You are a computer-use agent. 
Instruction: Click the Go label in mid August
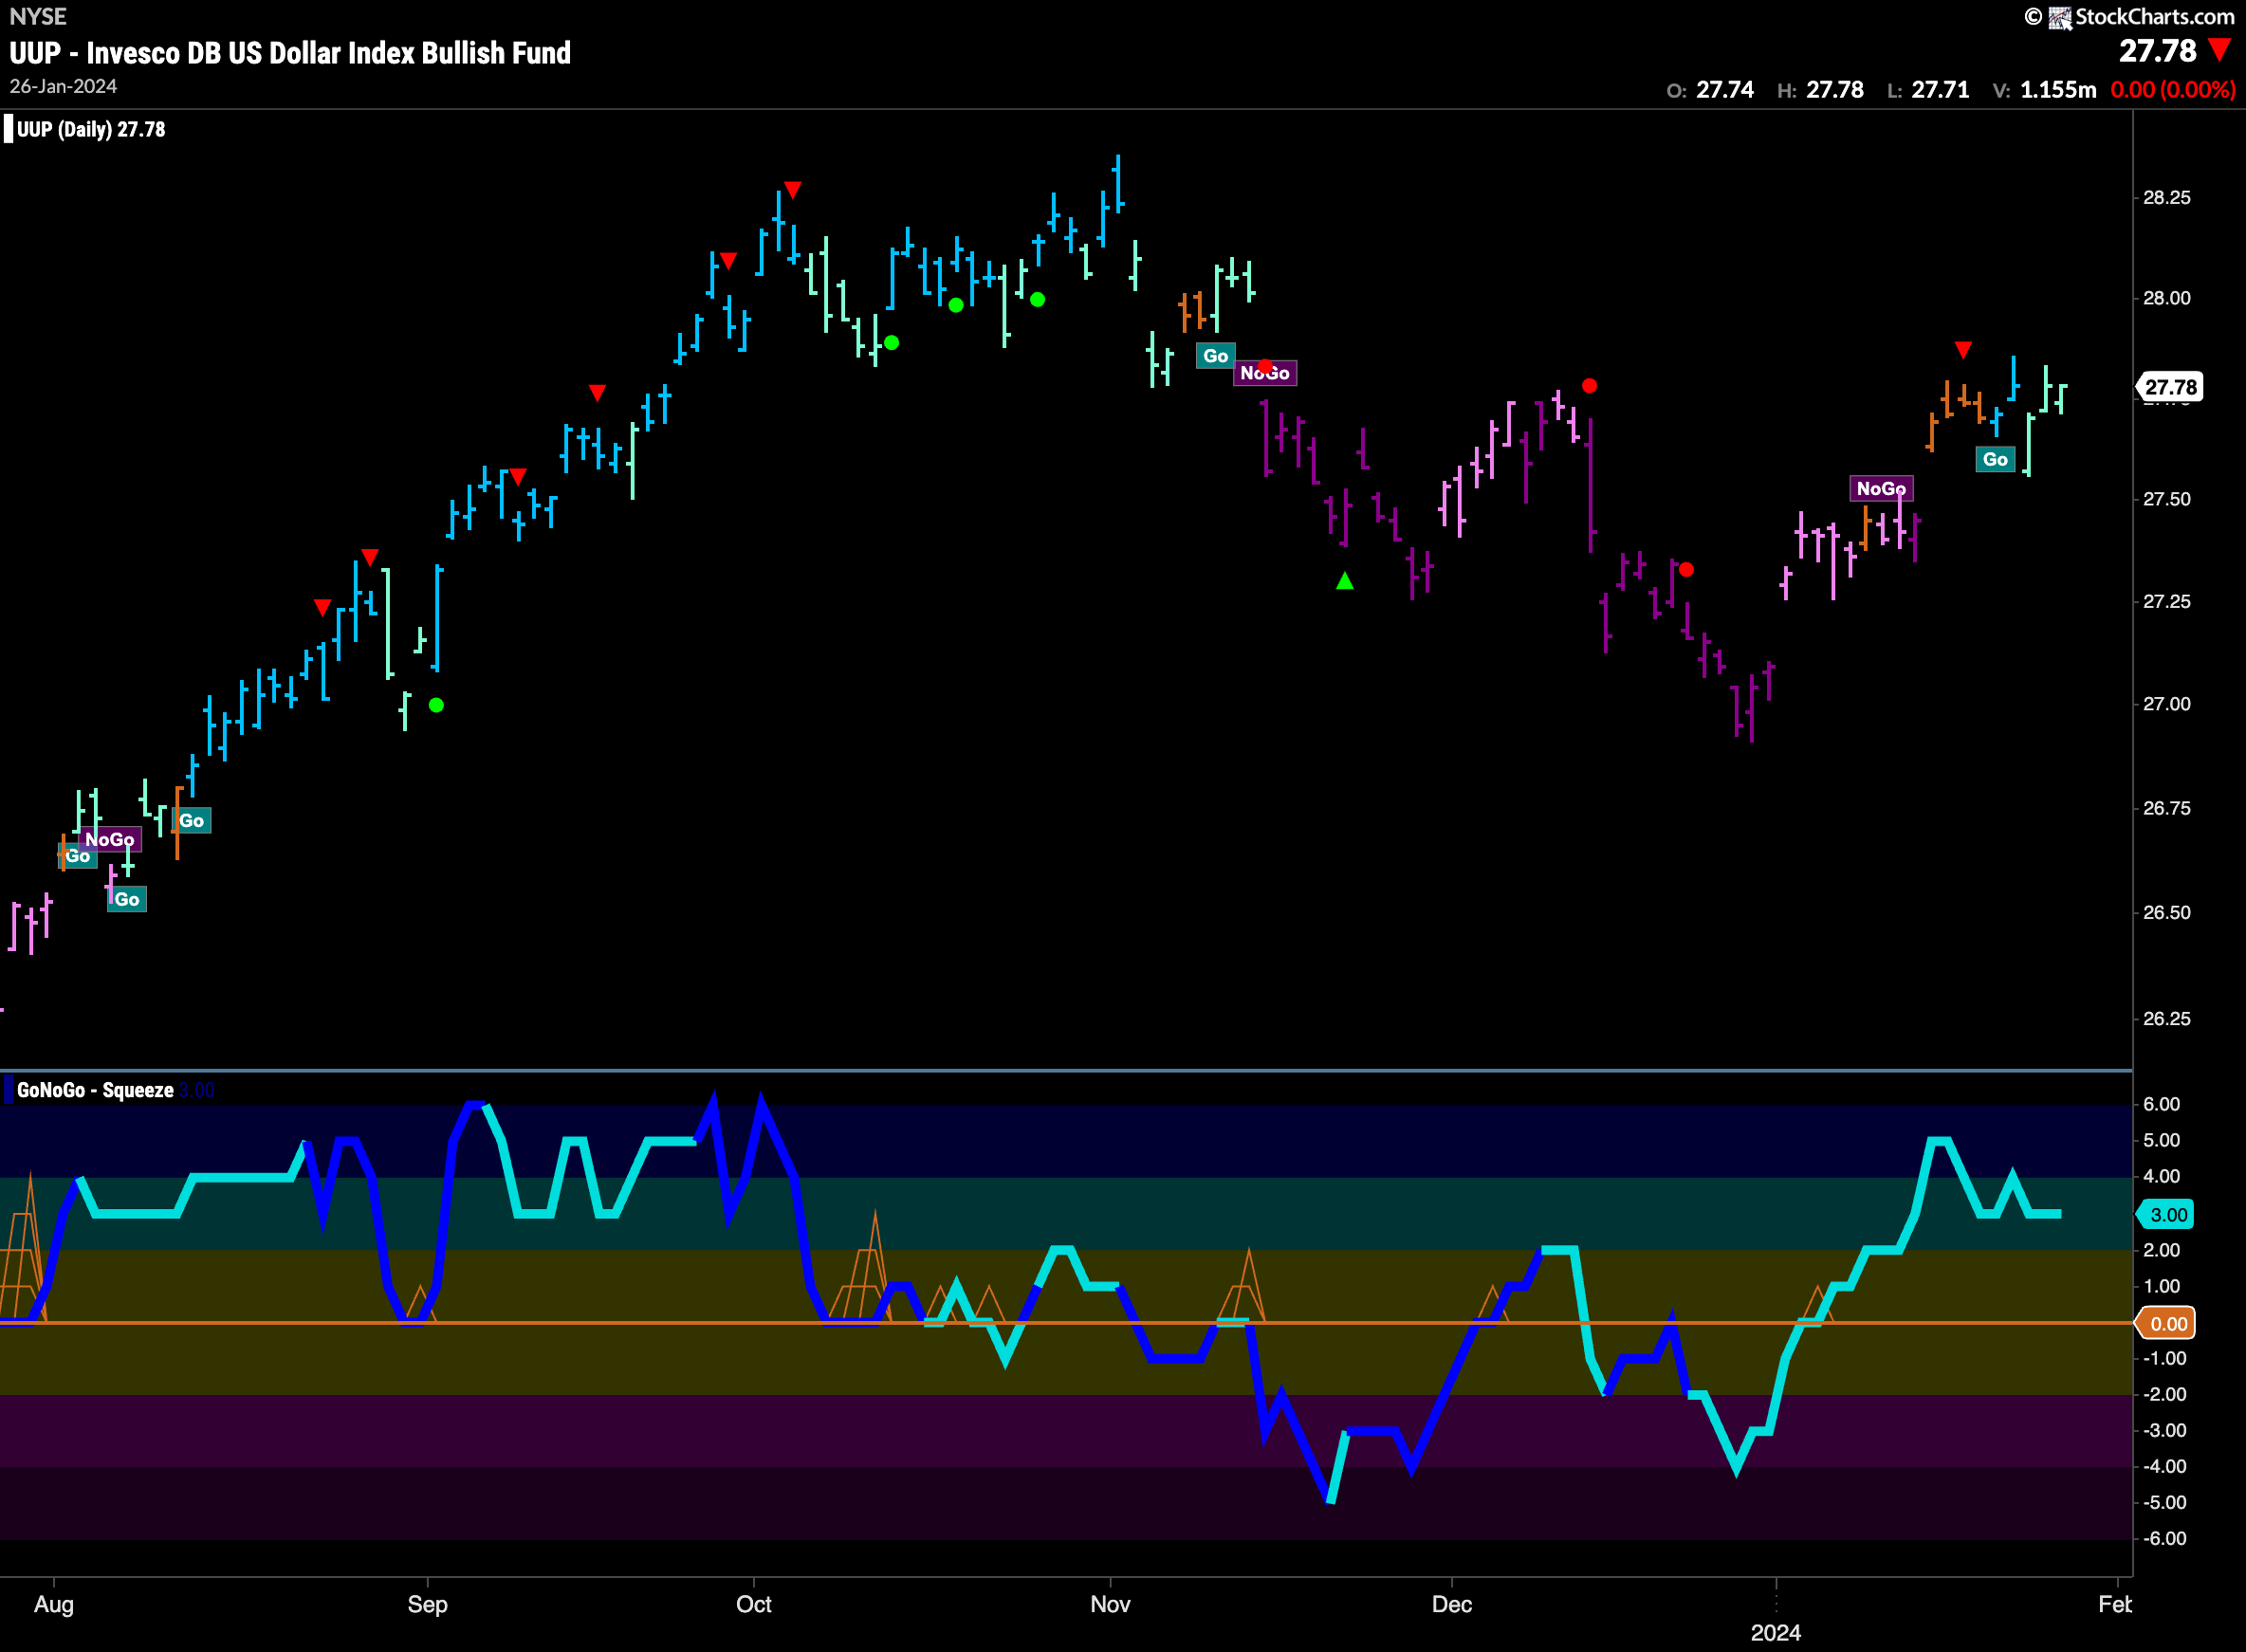point(192,821)
